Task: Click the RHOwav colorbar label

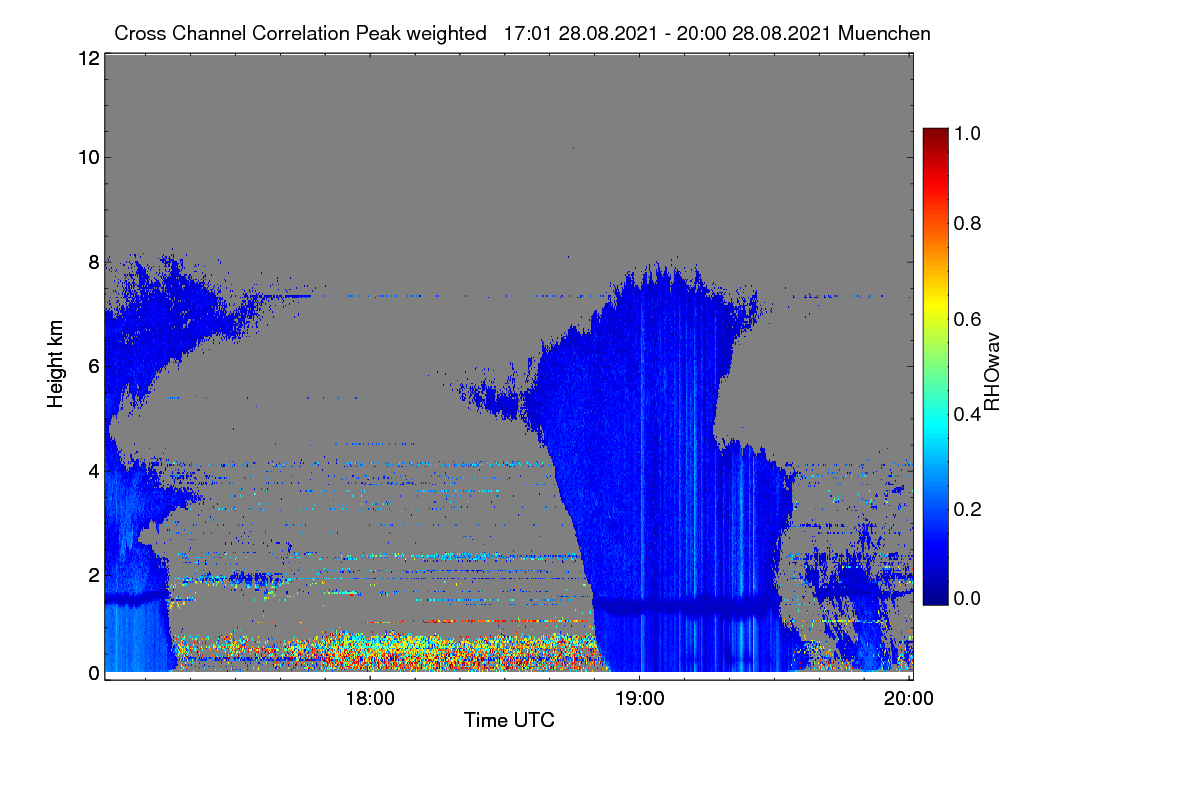Action: [992, 371]
